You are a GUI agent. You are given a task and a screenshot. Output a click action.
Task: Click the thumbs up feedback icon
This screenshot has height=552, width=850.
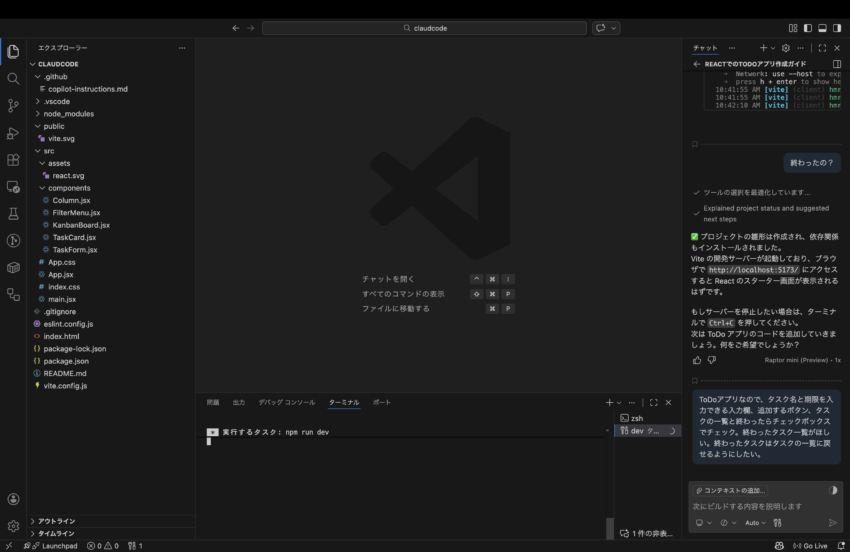[x=697, y=359]
